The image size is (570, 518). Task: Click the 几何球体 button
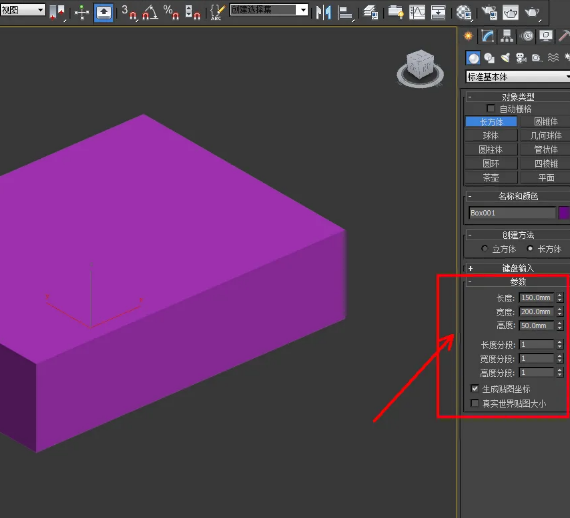point(545,136)
